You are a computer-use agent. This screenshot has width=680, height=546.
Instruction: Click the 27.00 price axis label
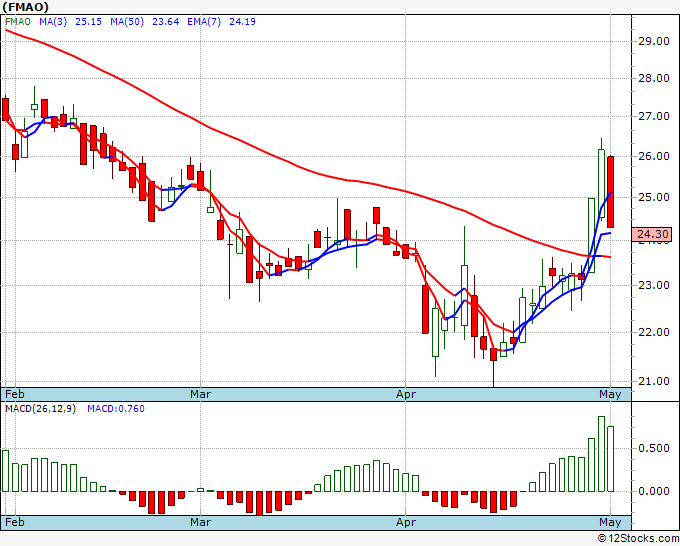(x=654, y=116)
